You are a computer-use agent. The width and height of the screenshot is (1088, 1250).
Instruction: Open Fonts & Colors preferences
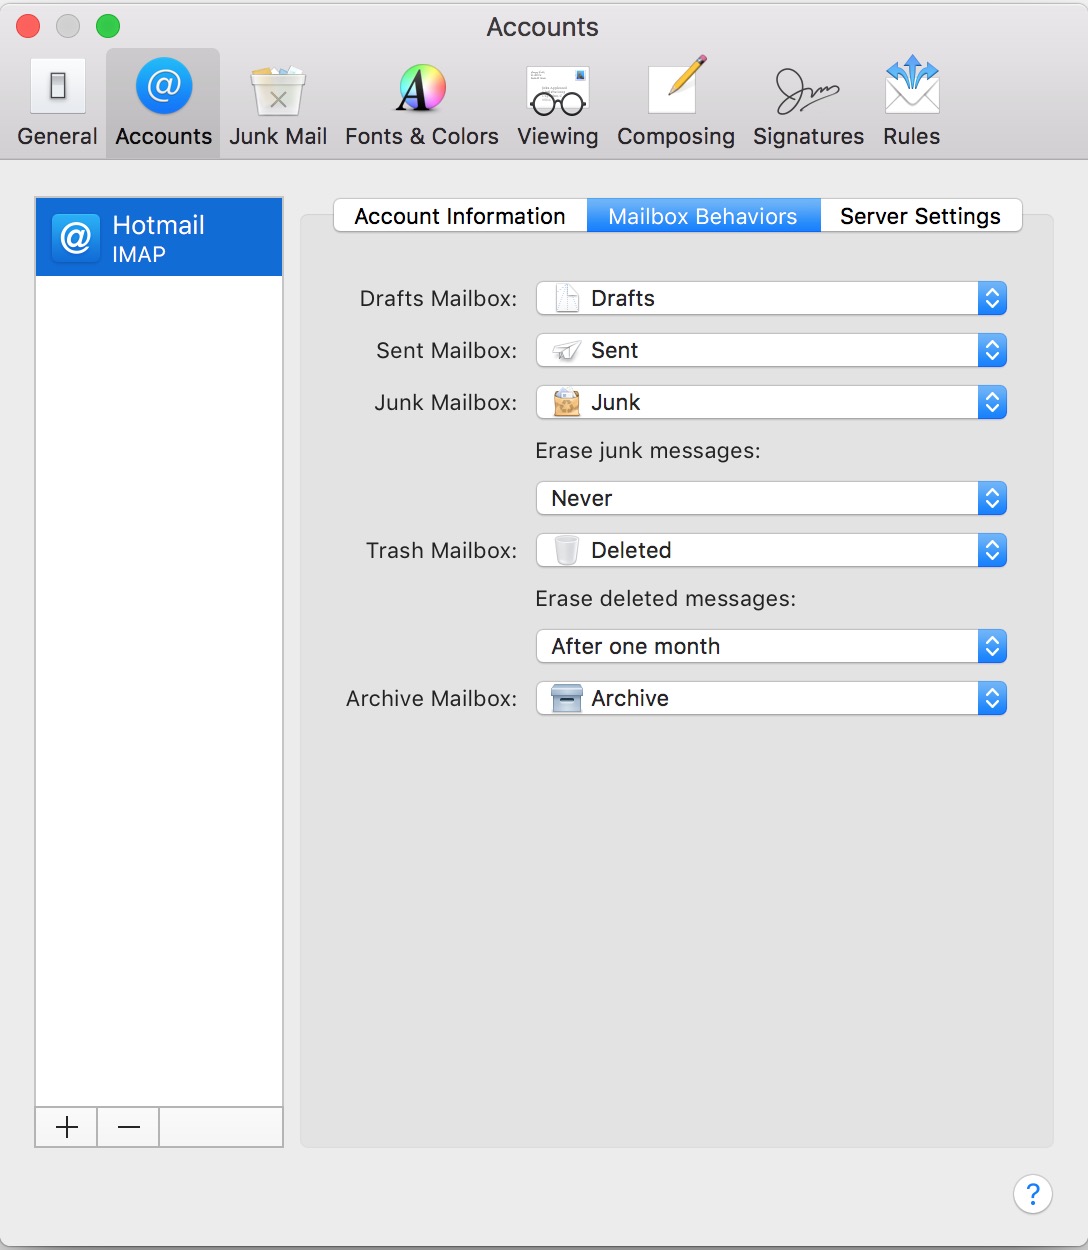pyautogui.click(x=421, y=103)
